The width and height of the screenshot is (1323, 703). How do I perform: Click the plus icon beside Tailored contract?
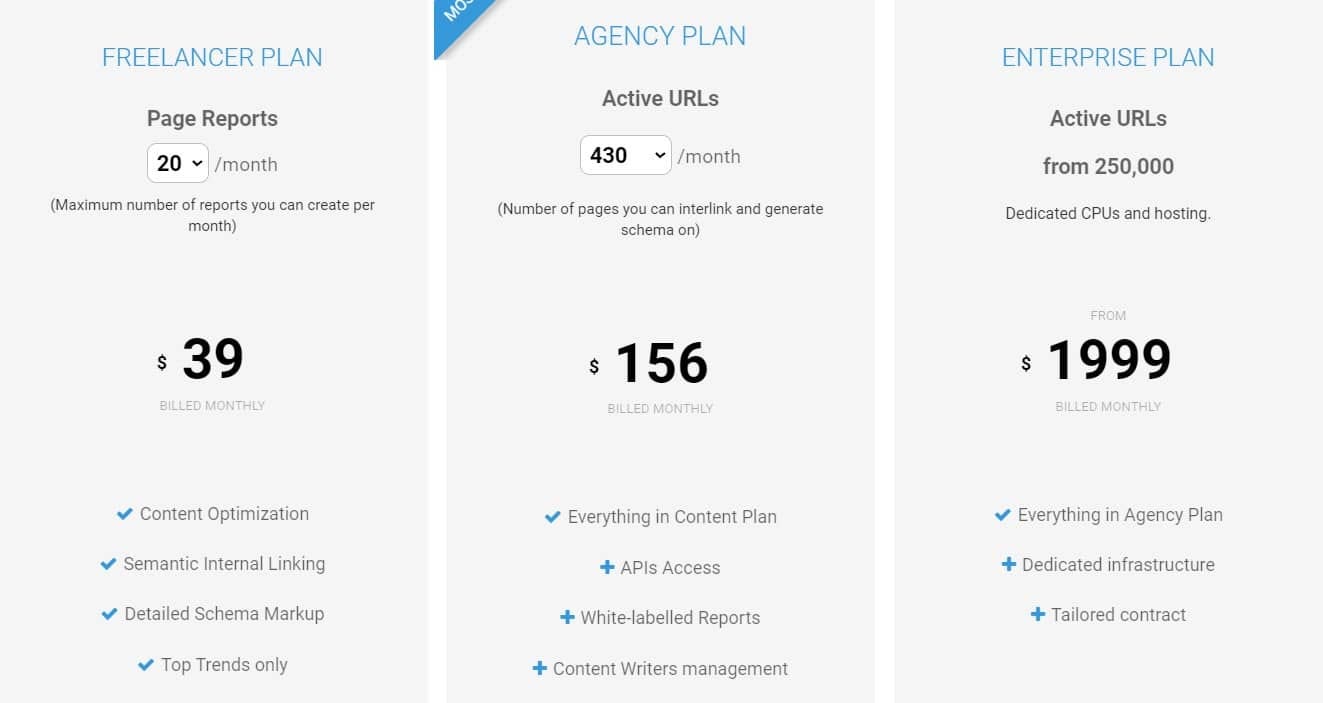click(x=1038, y=615)
